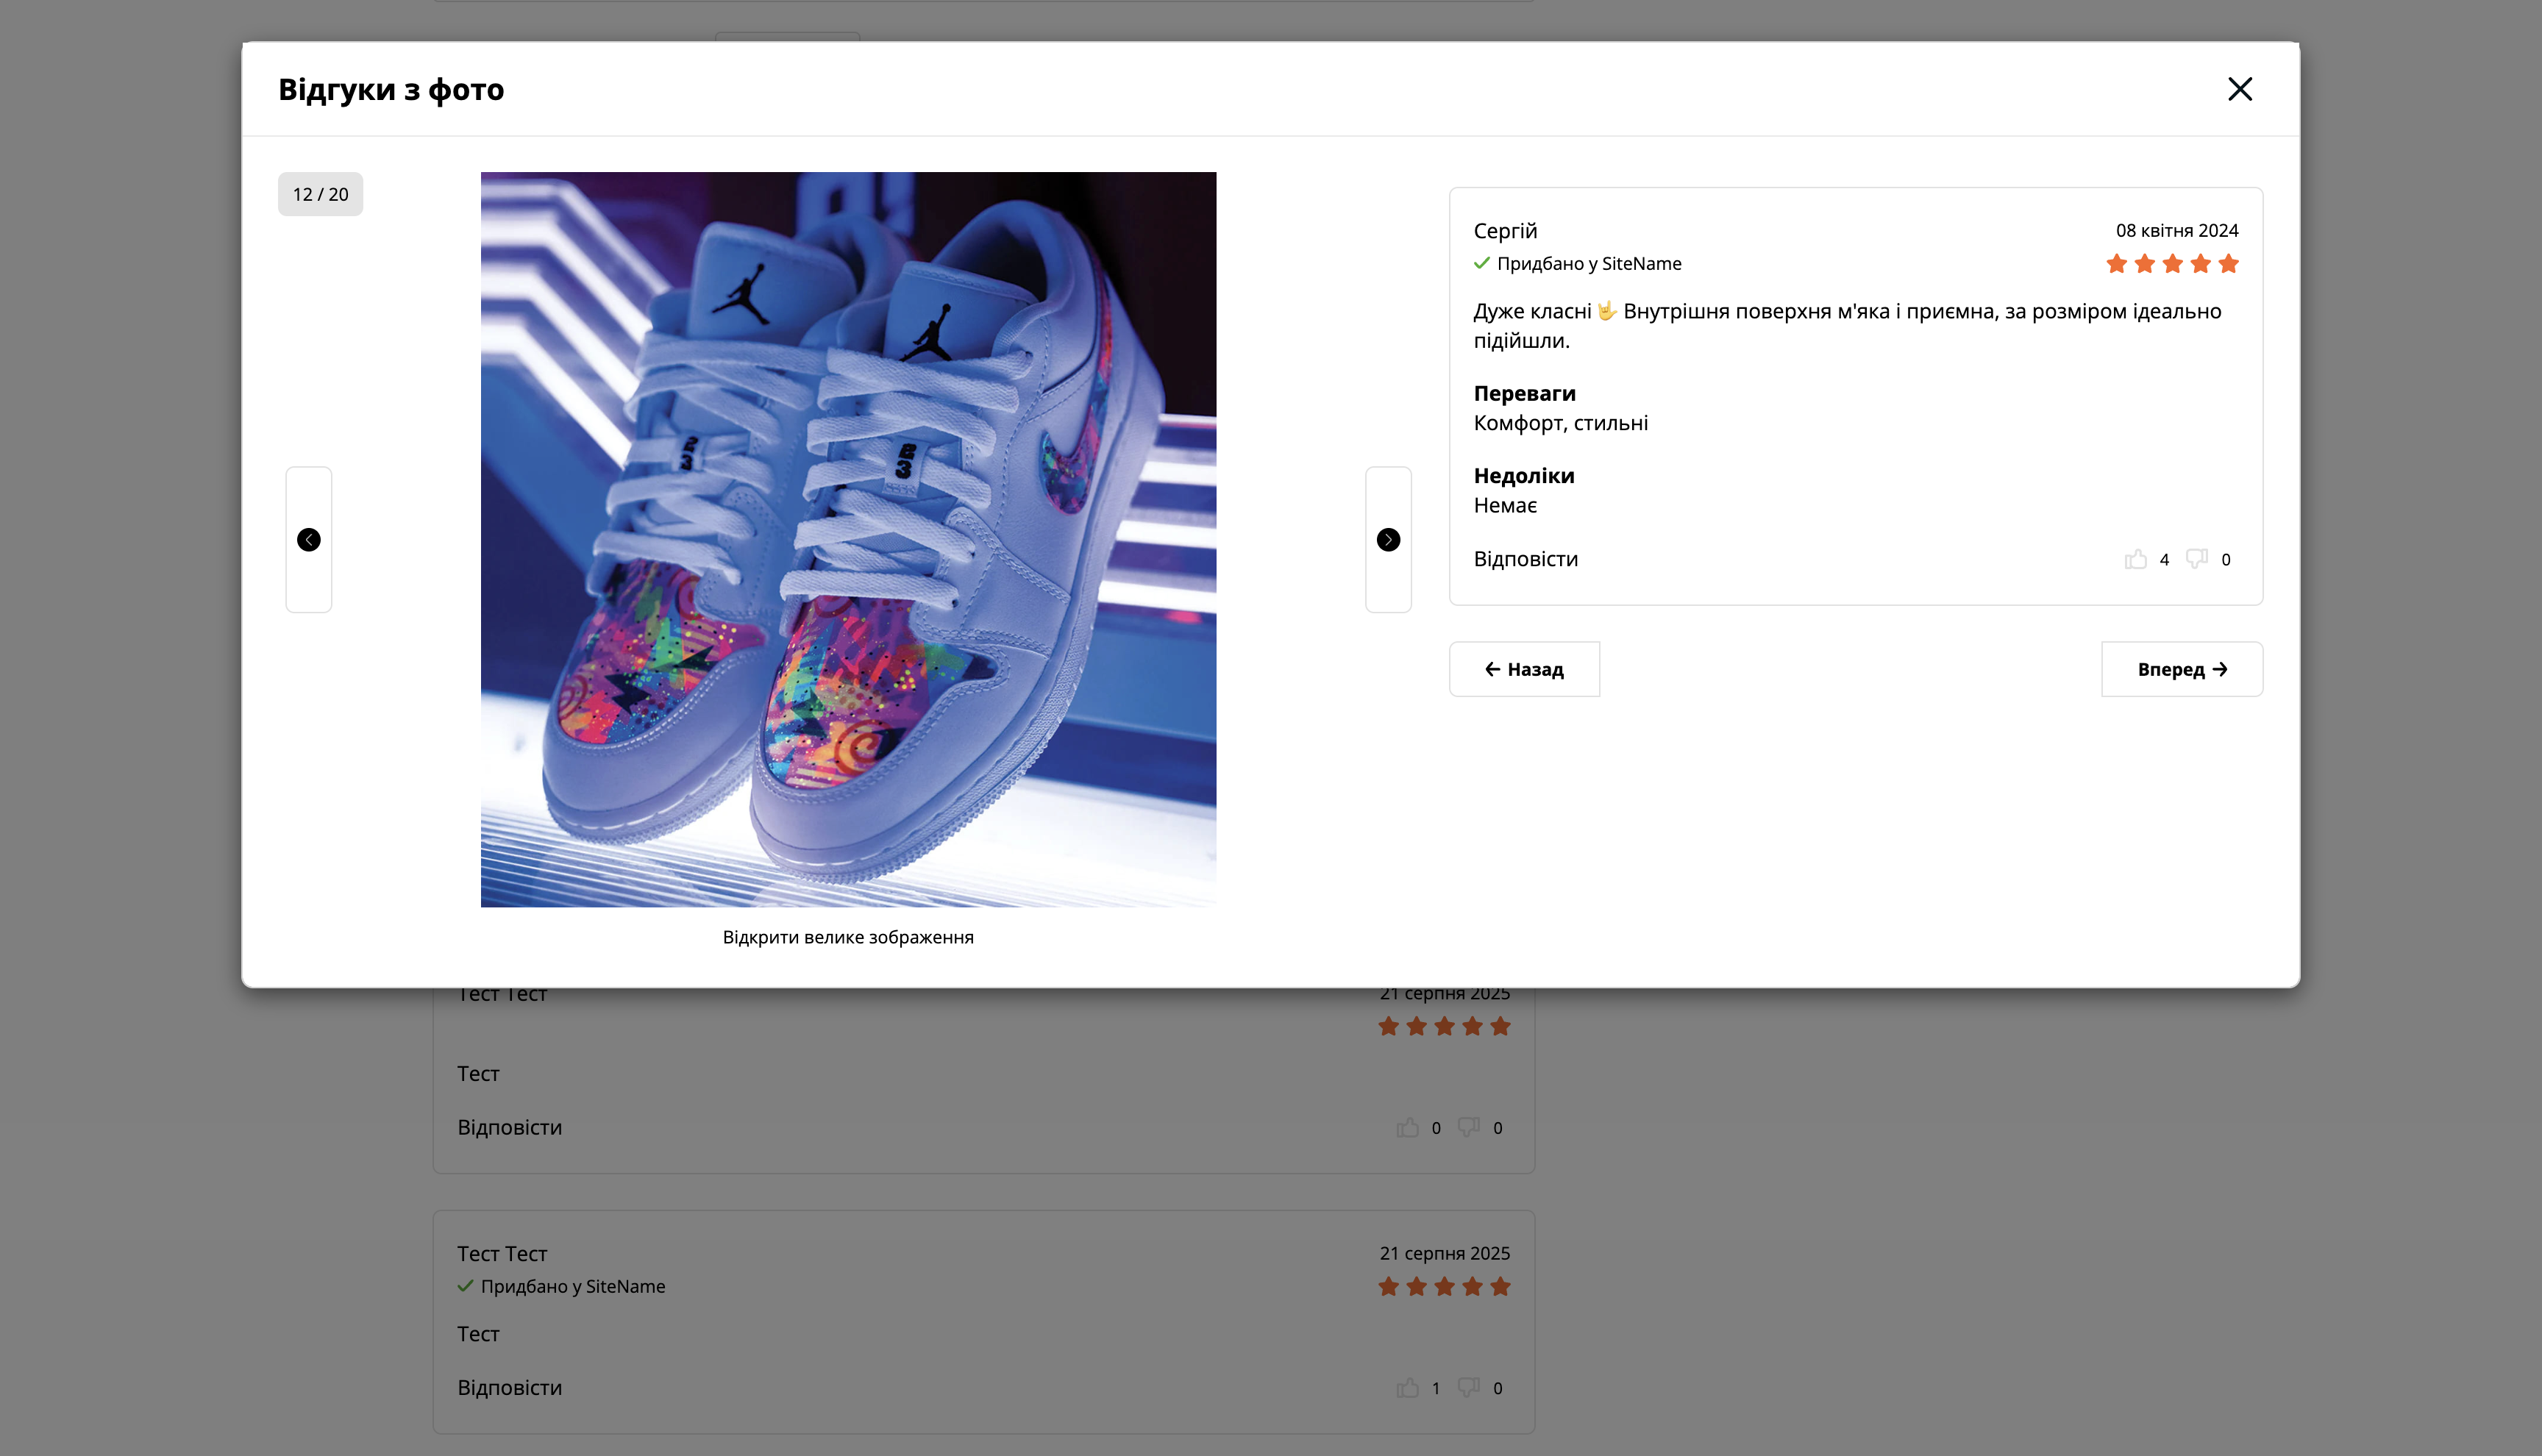Like Сергій's review with thumbs up
Image resolution: width=2542 pixels, height=1456 pixels.
2135,559
